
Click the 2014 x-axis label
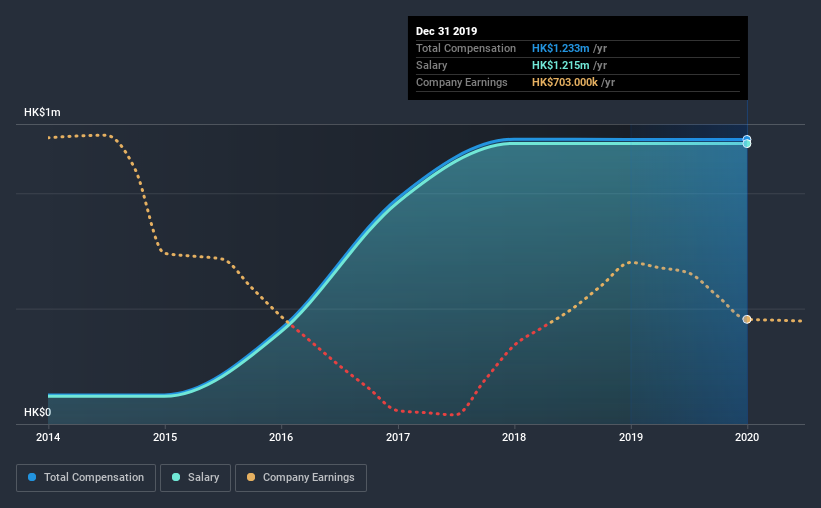[x=48, y=437]
